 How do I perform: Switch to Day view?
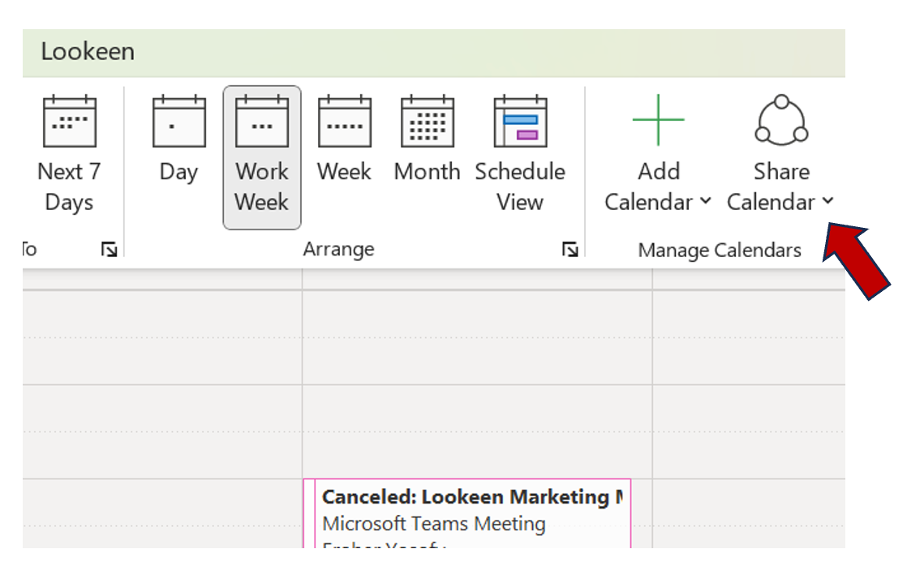[x=178, y=123]
